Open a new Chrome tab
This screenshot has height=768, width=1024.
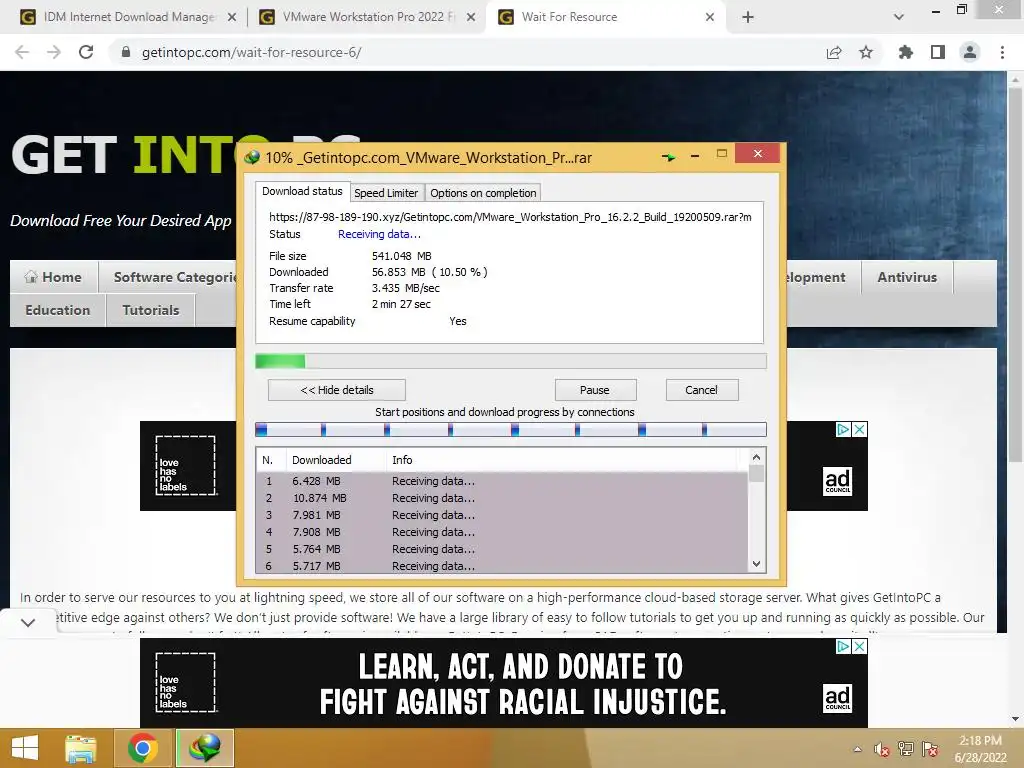tap(748, 17)
